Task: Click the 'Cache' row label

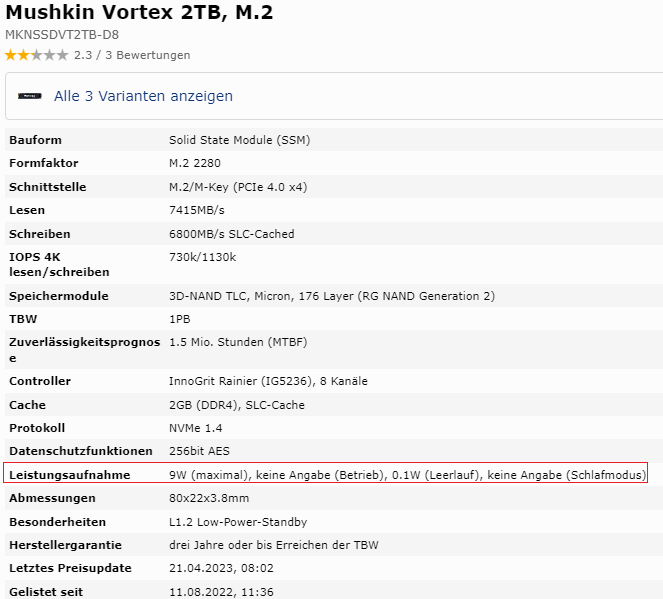Action: (x=27, y=405)
